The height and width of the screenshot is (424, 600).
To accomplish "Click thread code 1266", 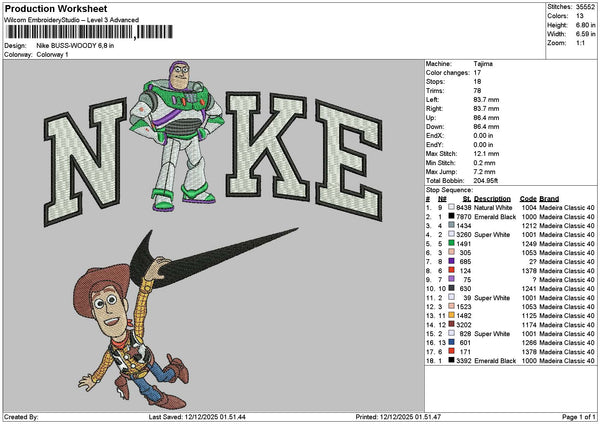I will point(529,342).
